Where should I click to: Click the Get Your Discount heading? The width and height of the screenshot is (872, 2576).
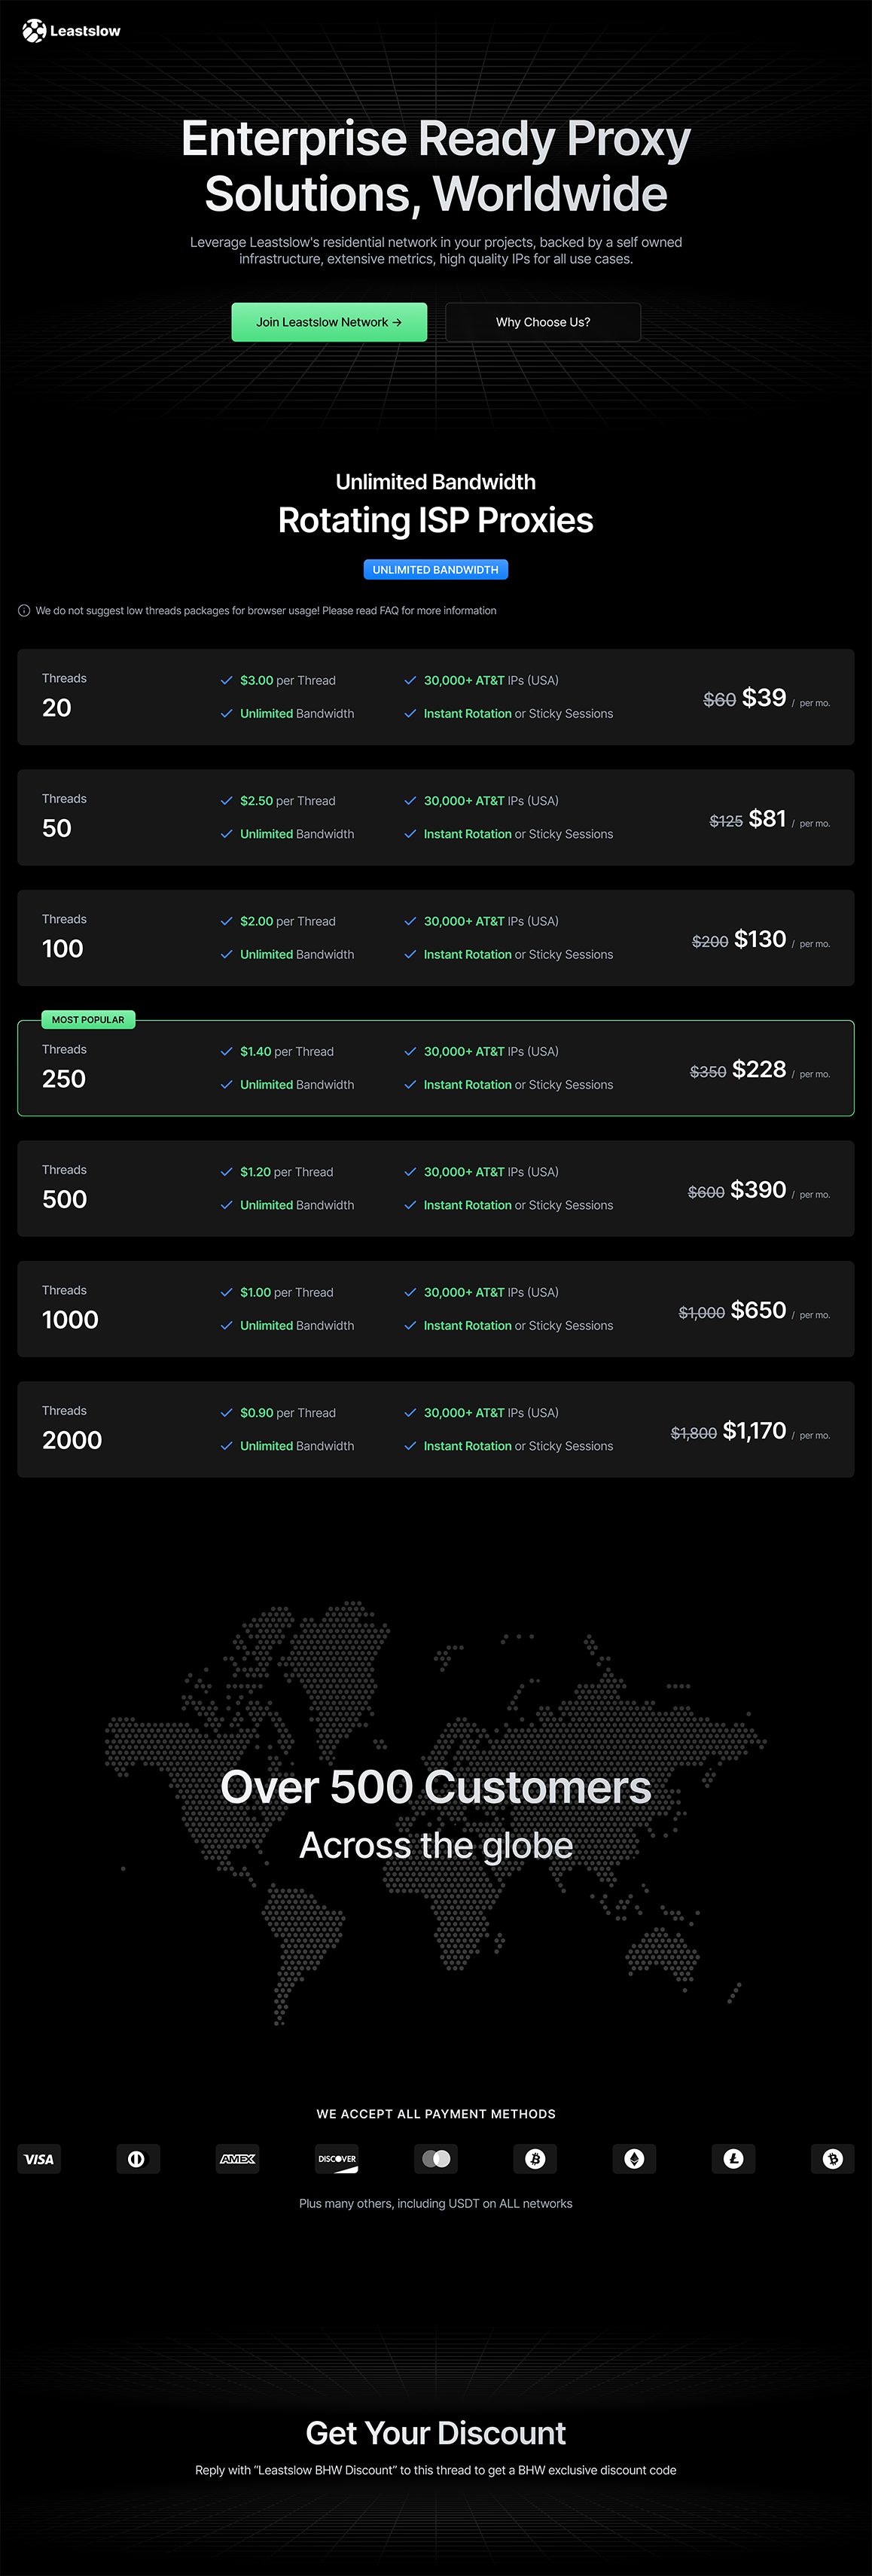[x=436, y=2433]
